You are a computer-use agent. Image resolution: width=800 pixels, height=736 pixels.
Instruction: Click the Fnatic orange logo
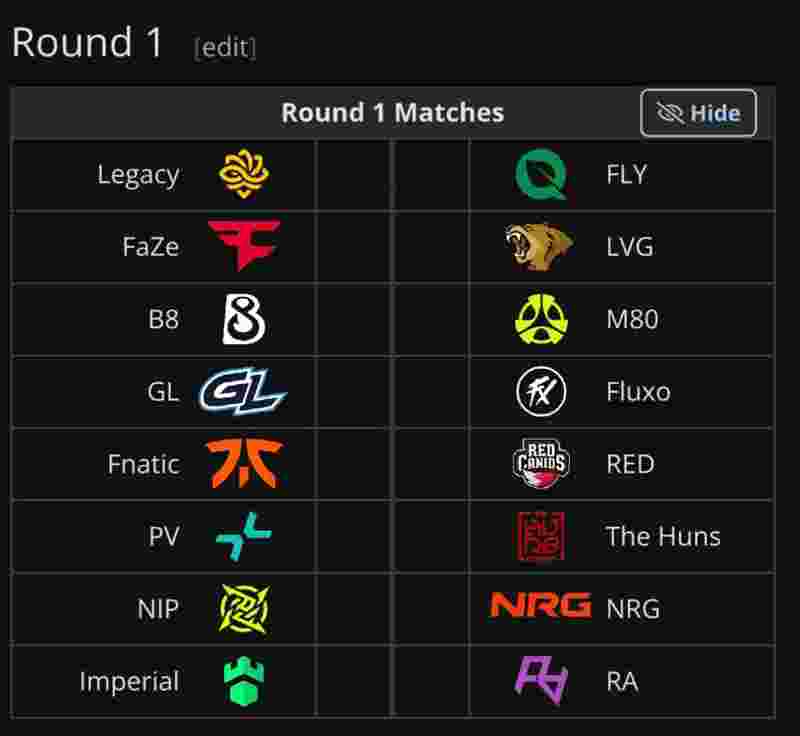pos(244,464)
